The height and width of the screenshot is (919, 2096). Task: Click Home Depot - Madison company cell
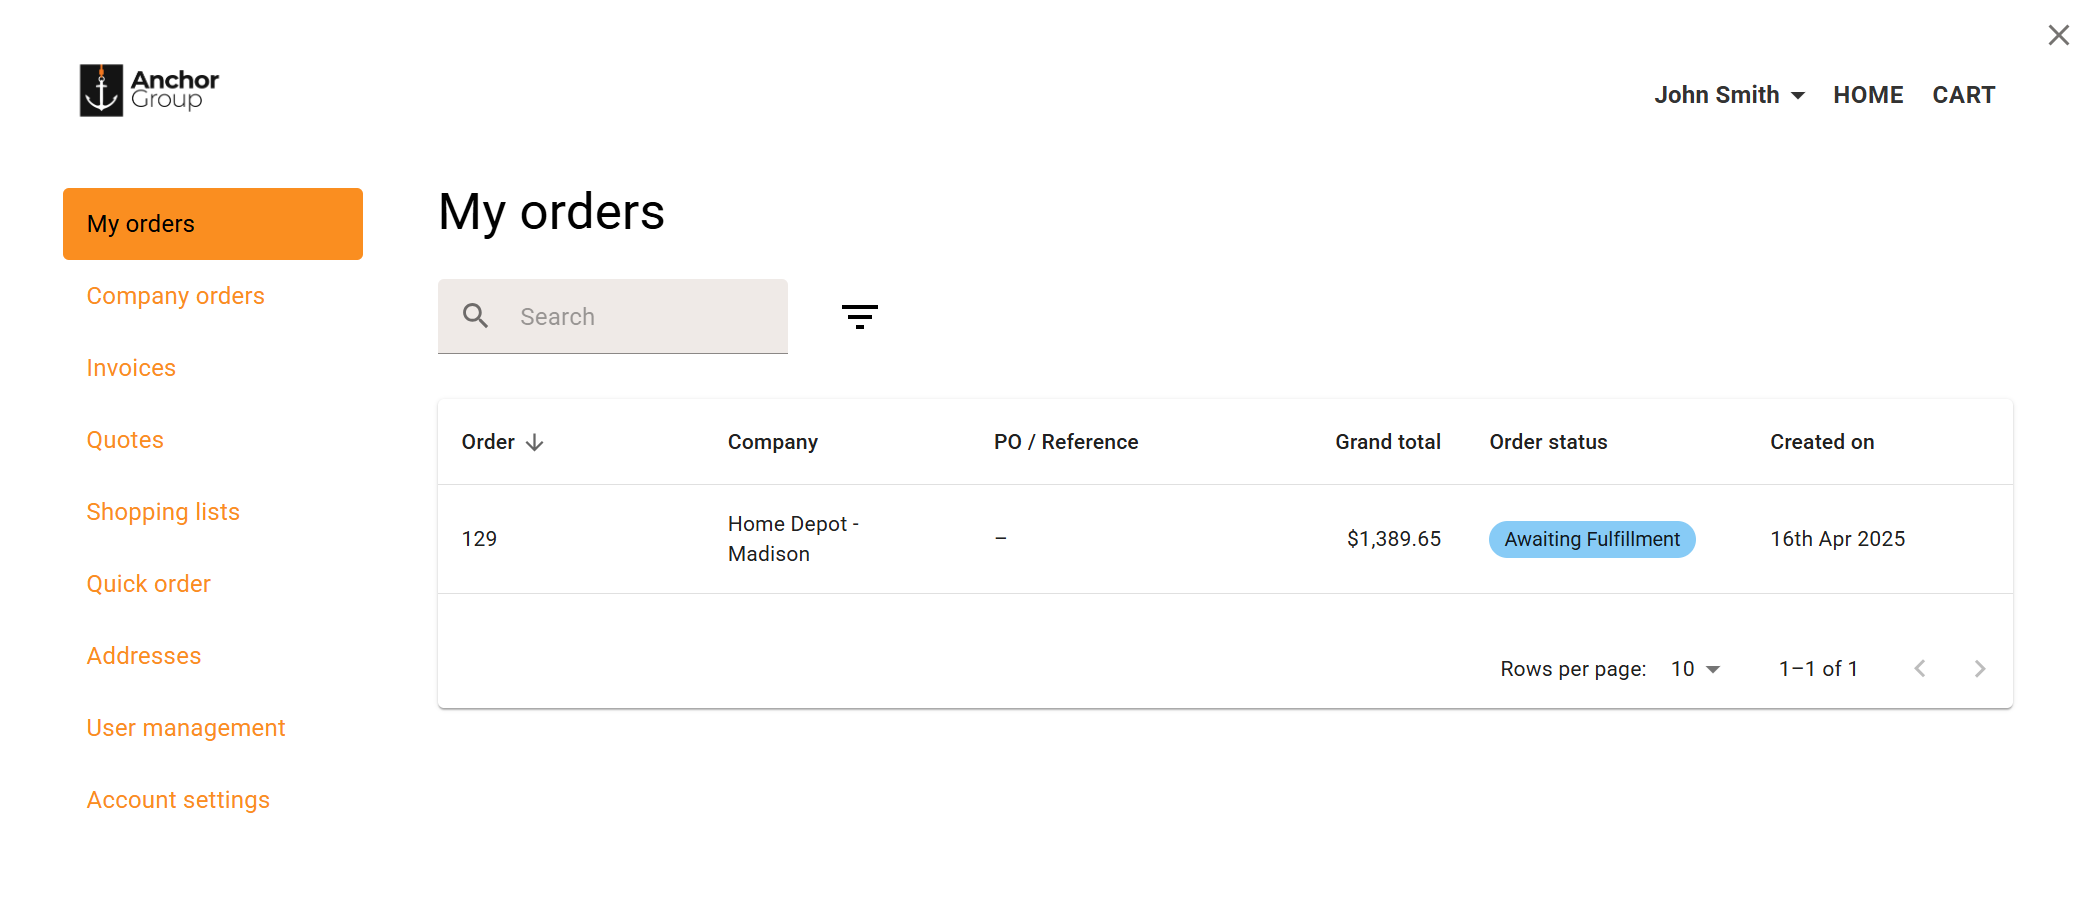794,539
